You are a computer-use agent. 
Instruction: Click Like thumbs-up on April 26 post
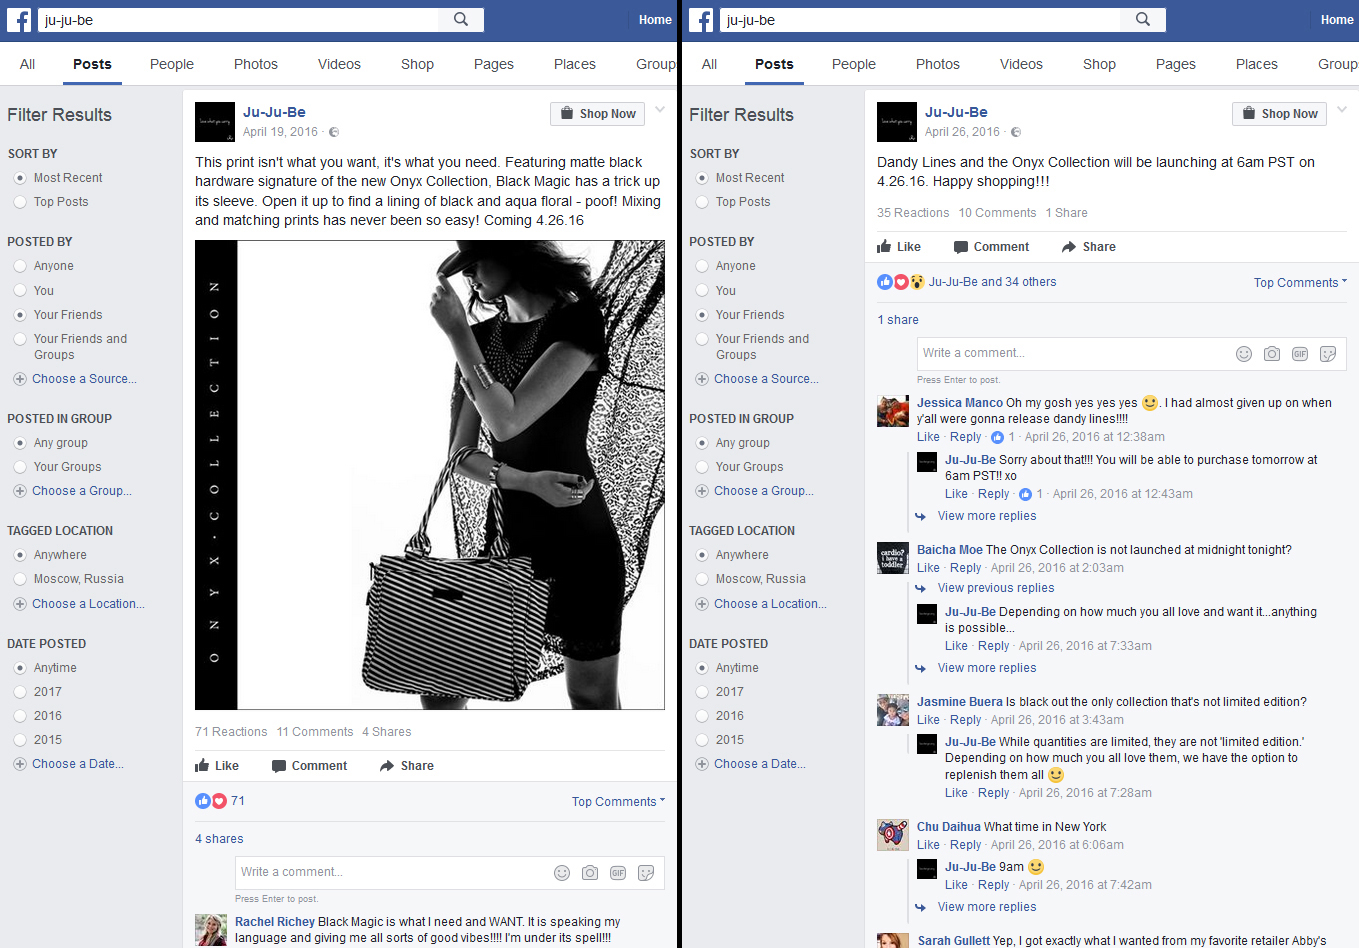899,247
